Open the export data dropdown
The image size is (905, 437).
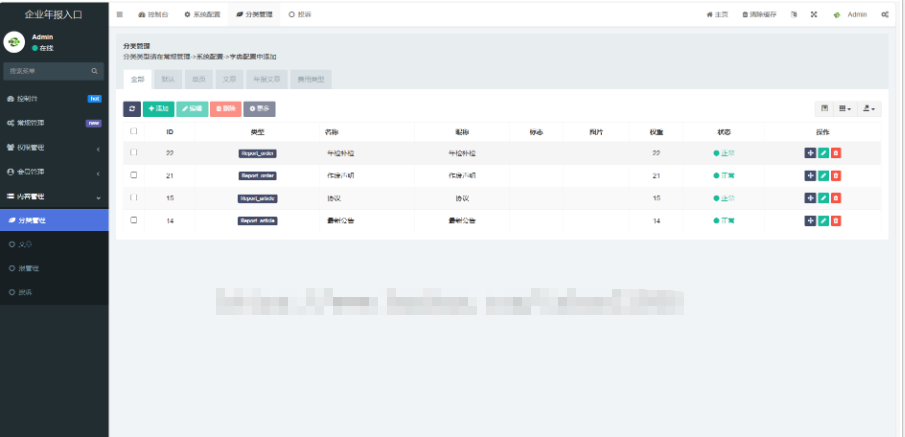tap(870, 108)
